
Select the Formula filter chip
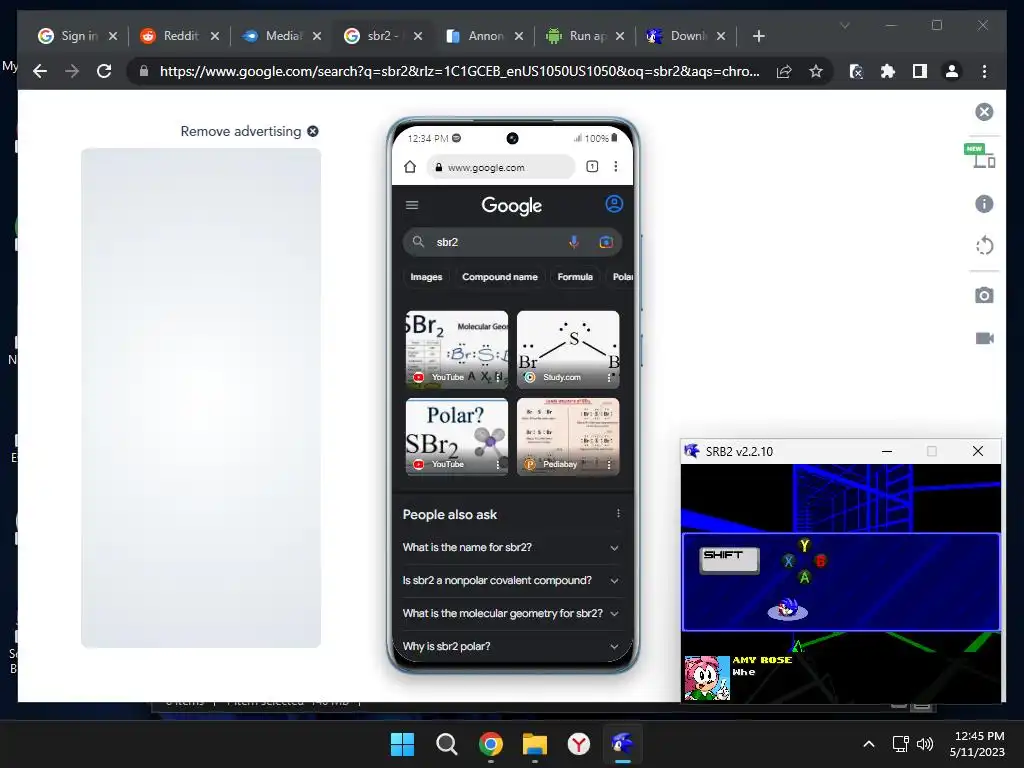575,277
